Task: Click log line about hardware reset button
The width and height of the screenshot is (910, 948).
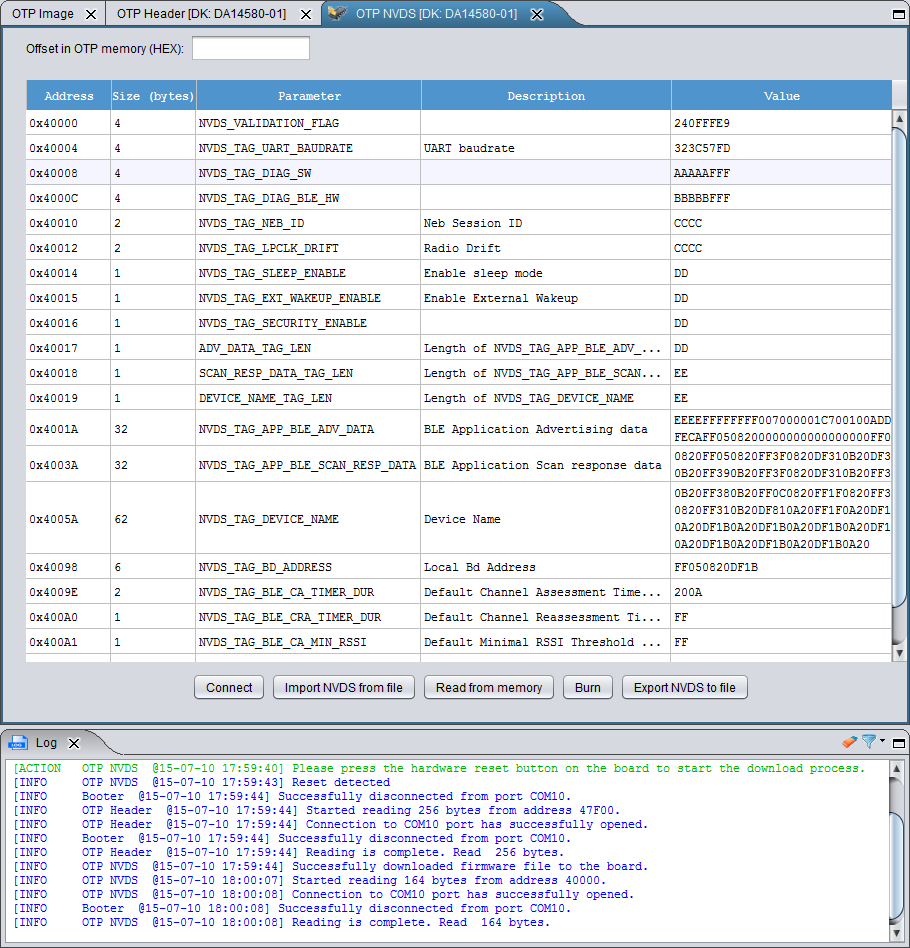Action: [440, 768]
